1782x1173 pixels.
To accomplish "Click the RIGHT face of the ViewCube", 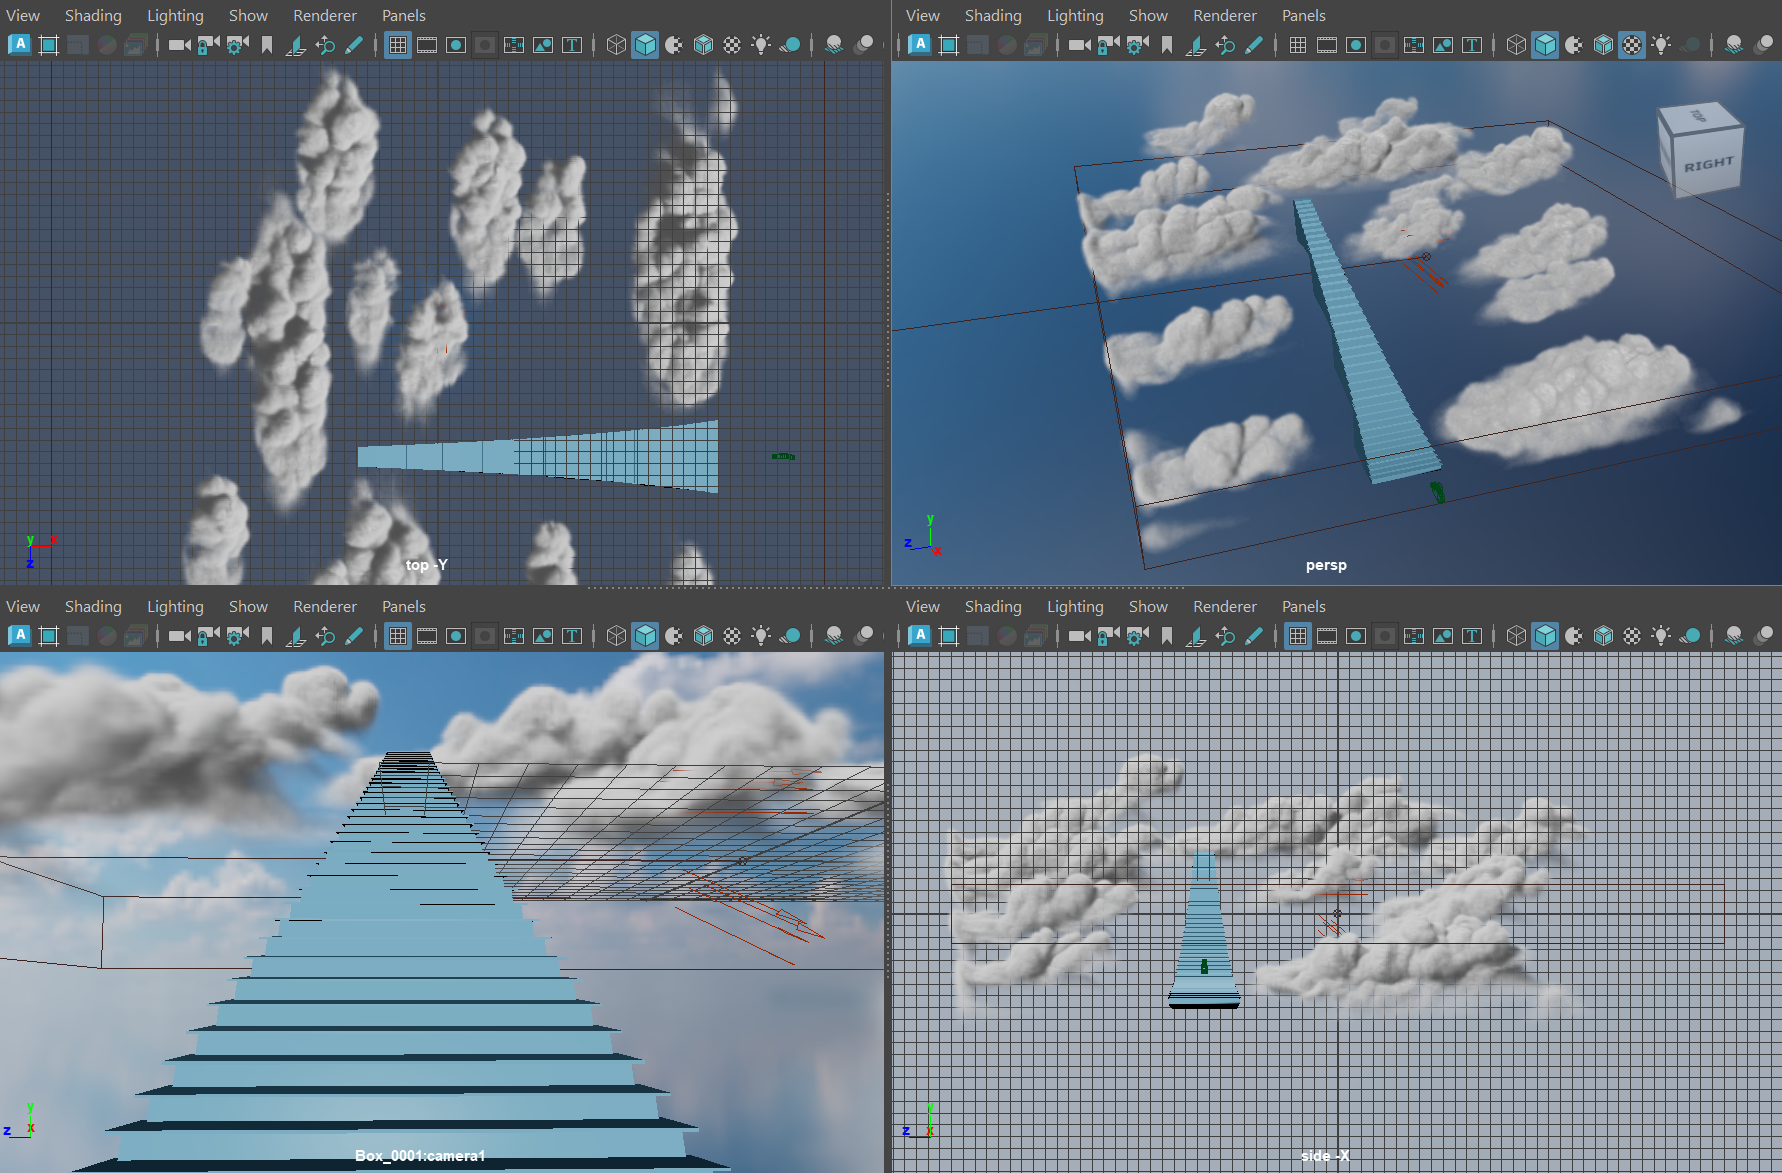I will coord(1708,165).
